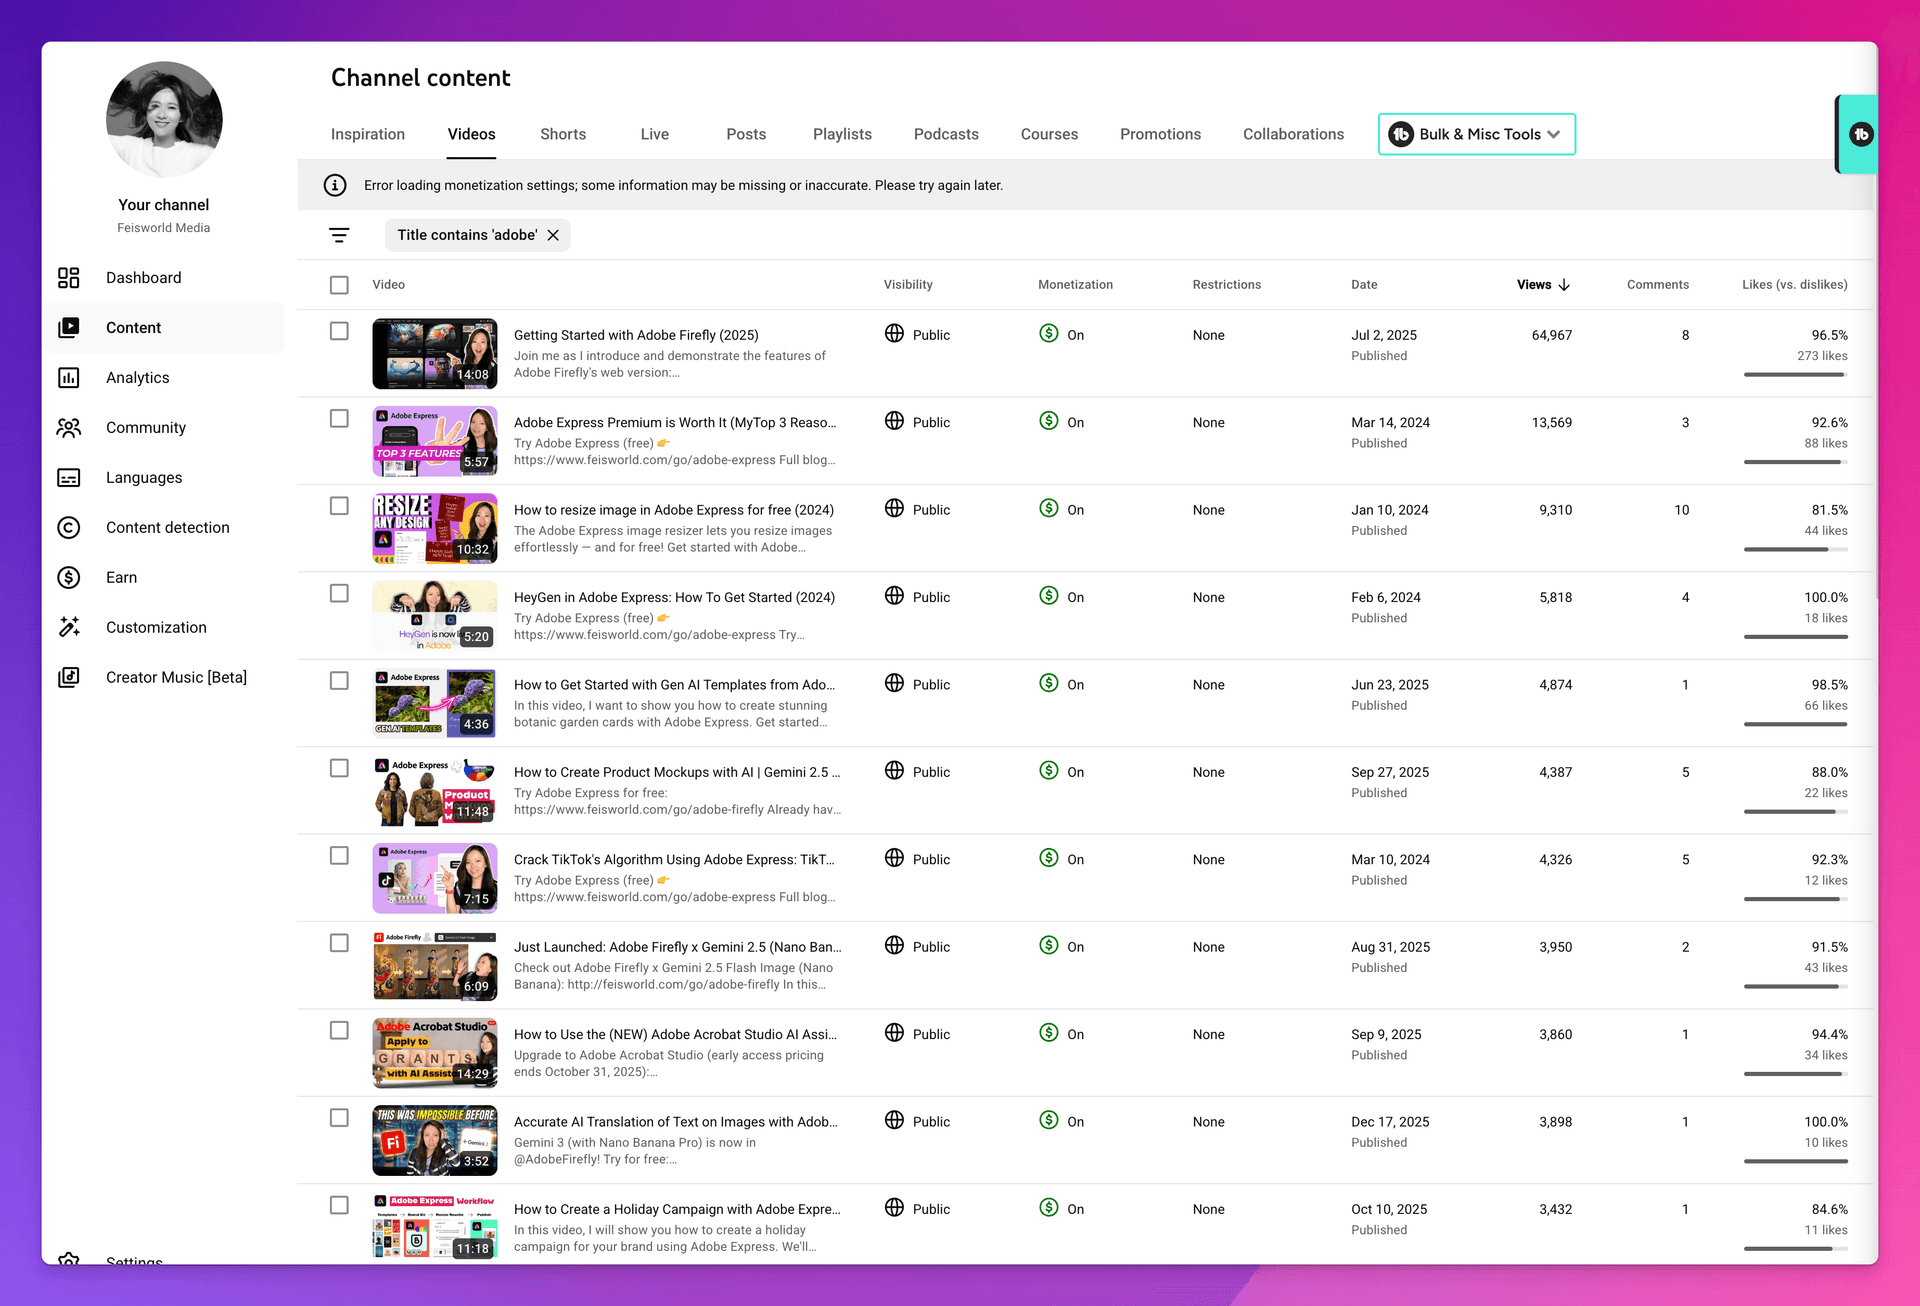Click the 64,967 views value
The image size is (1920, 1306).
click(1551, 335)
